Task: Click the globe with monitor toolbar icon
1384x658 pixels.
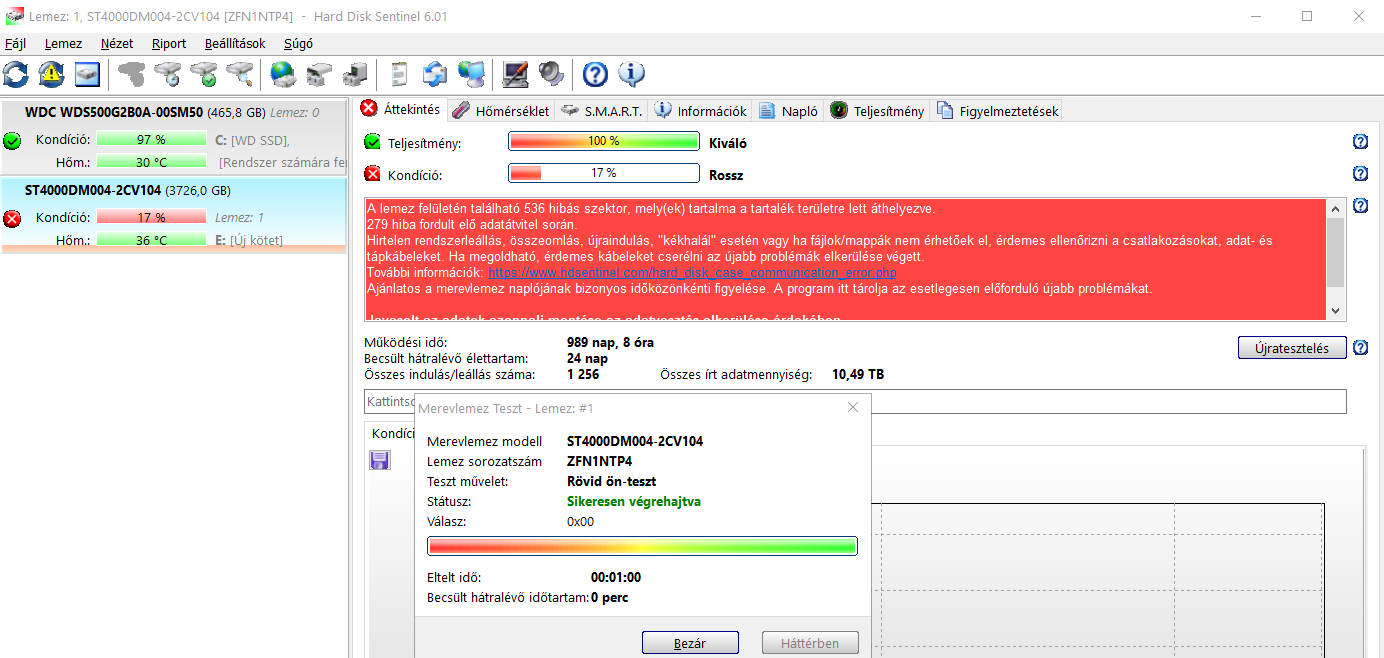Action: [471, 74]
